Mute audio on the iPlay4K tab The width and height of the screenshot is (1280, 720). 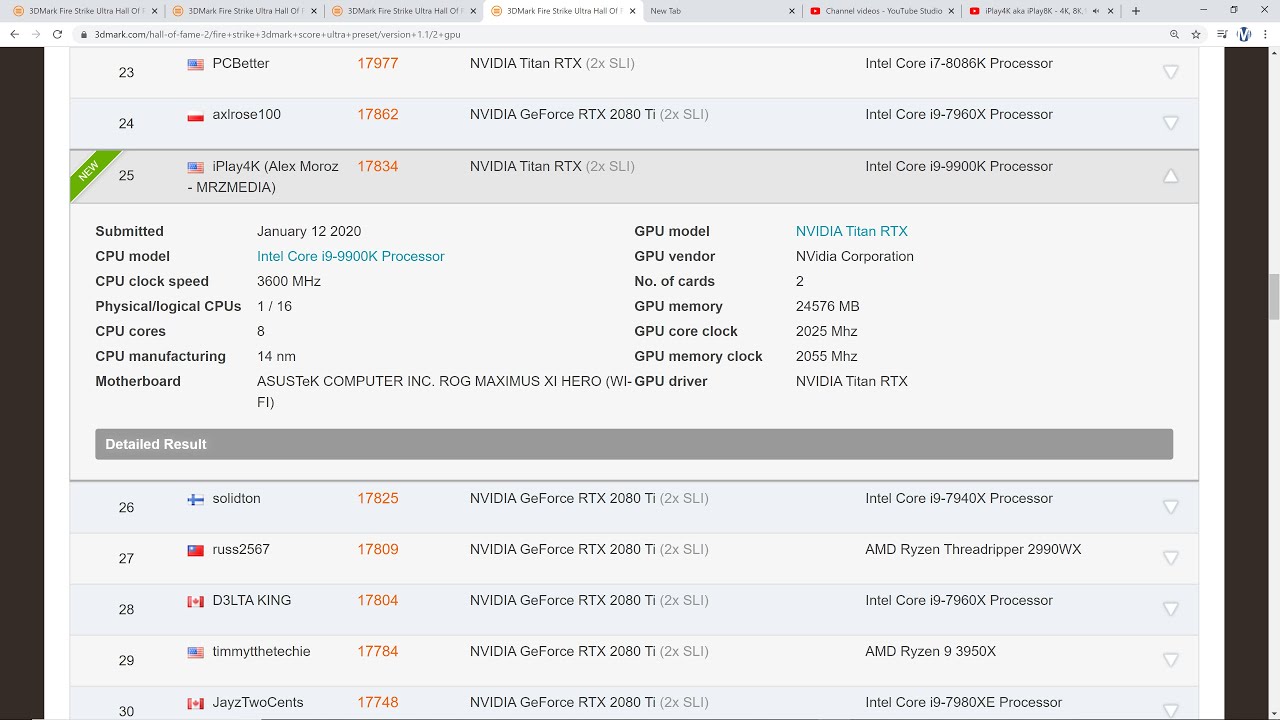pos(1096,11)
